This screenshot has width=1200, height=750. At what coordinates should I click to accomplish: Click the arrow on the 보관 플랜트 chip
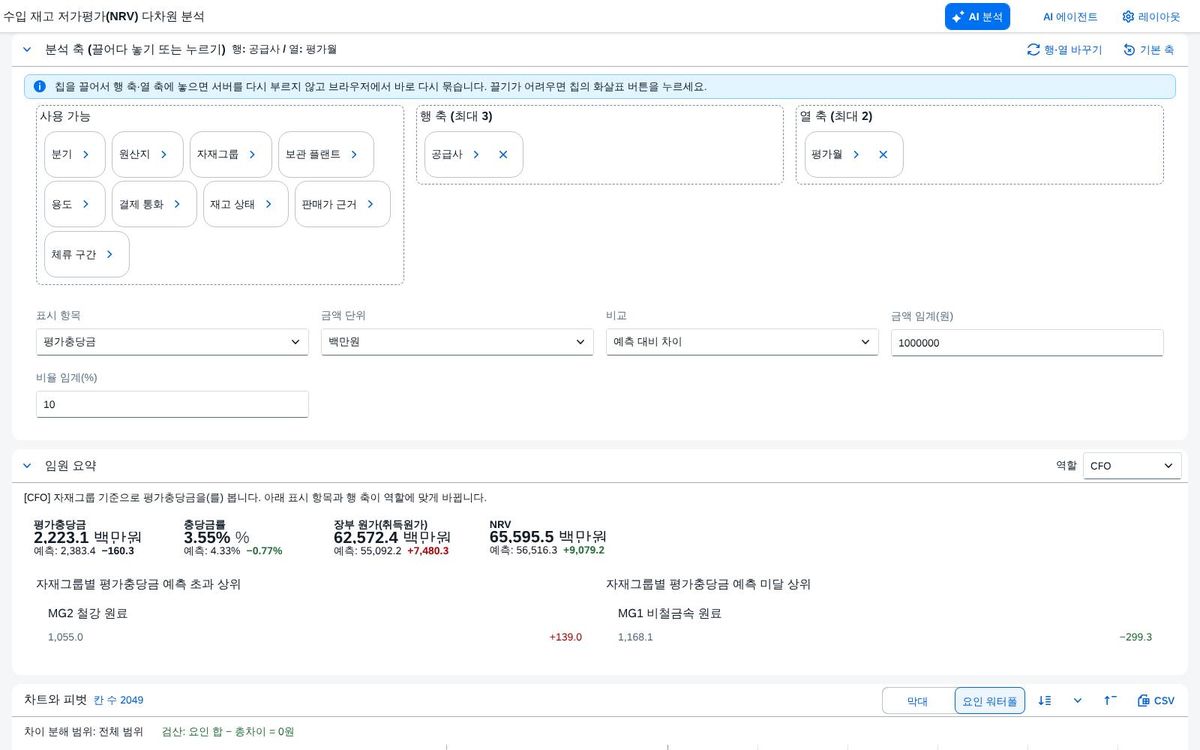354,155
